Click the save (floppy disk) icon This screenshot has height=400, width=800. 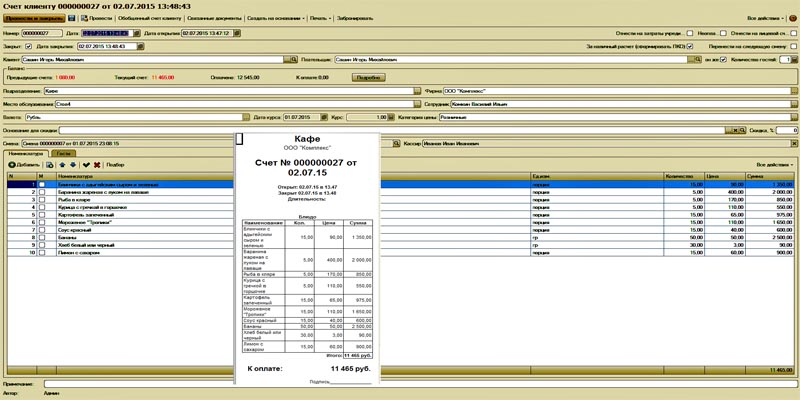[x=72, y=18]
